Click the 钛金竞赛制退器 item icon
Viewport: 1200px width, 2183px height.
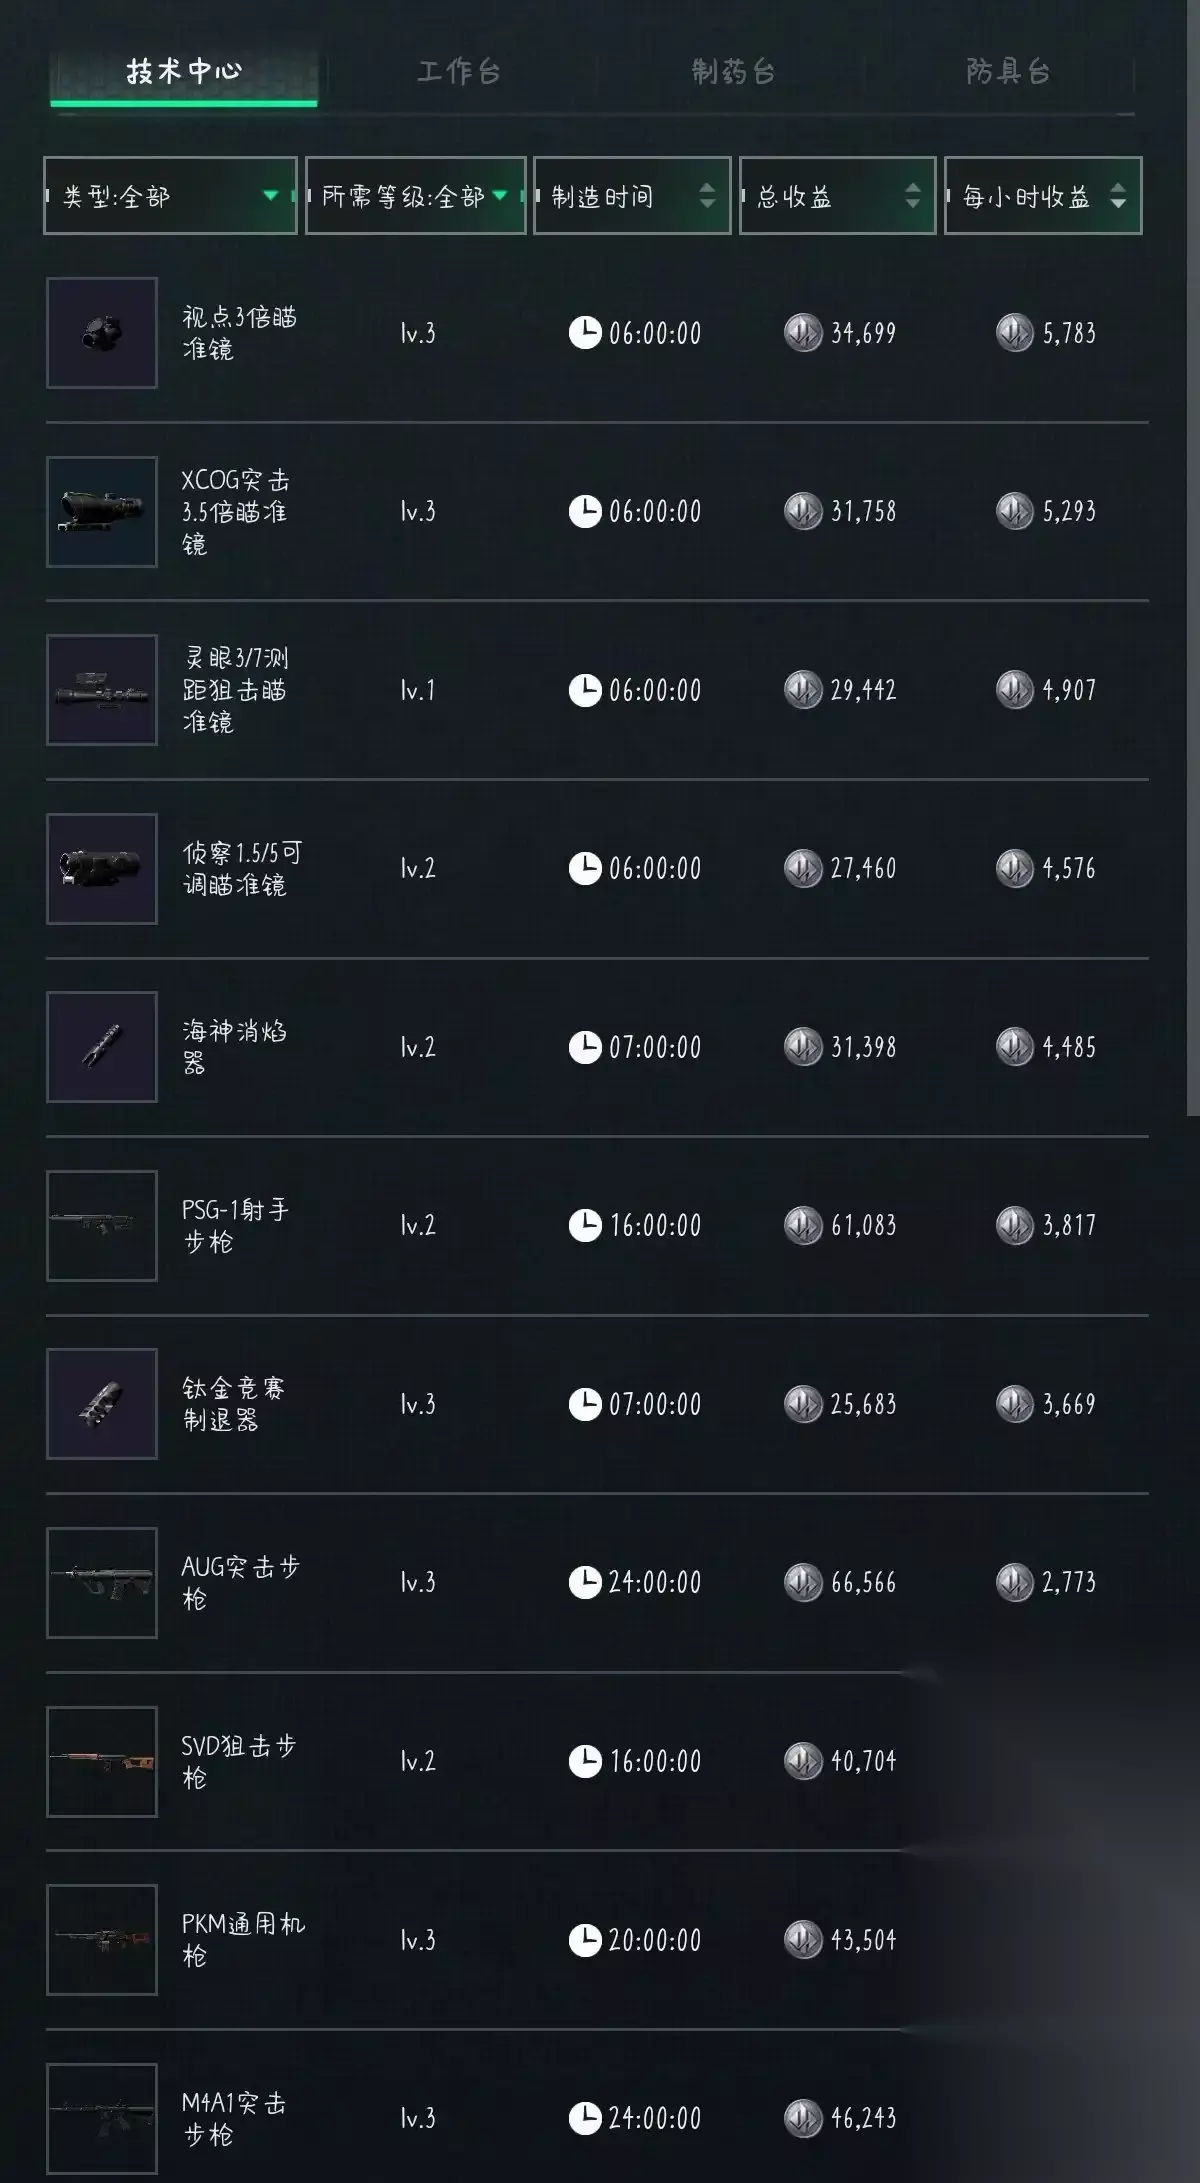tap(102, 1404)
